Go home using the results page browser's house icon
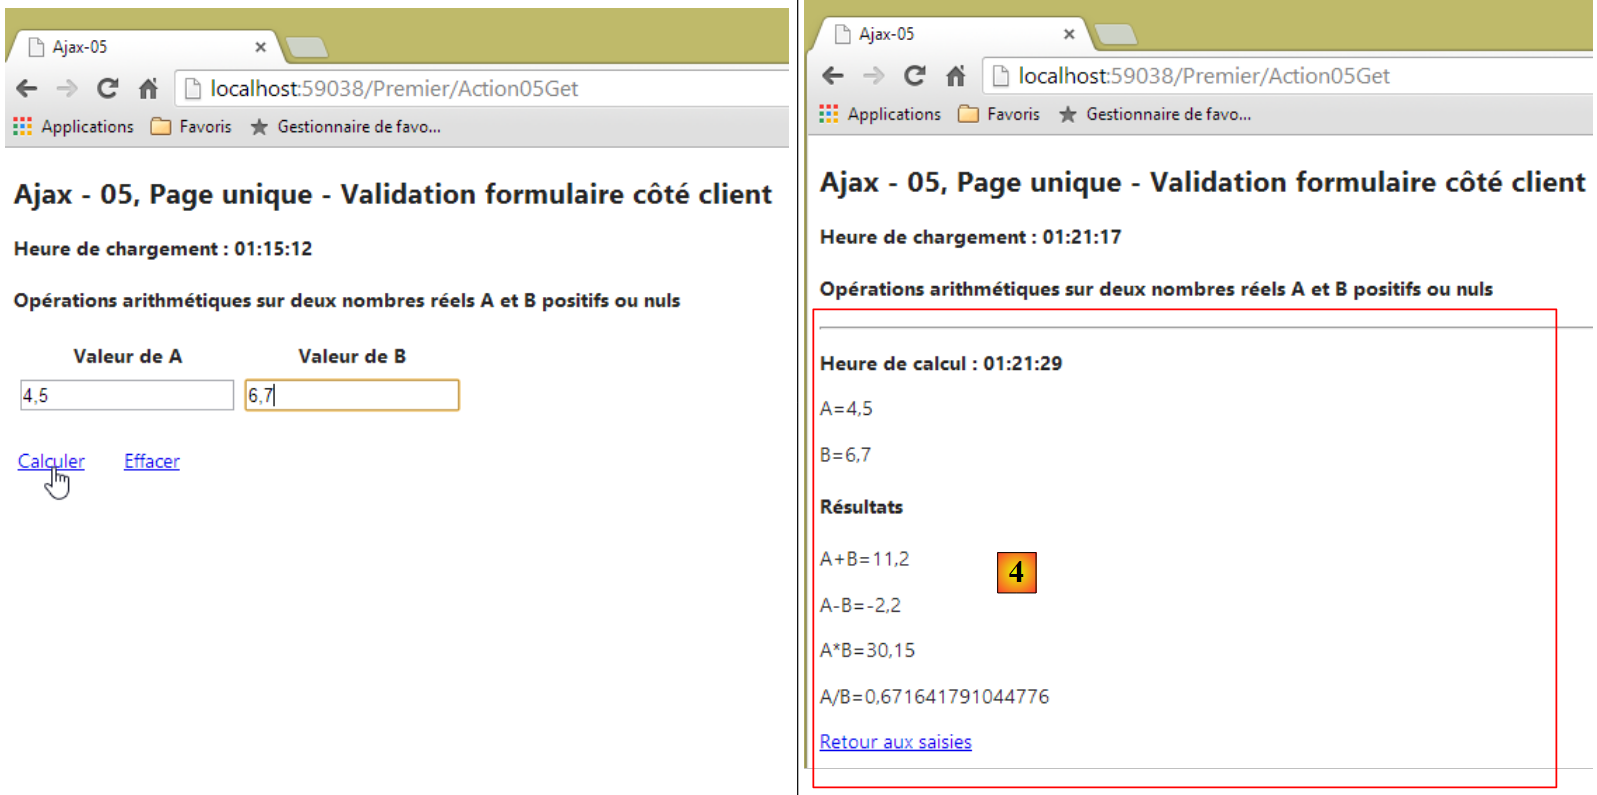 point(956,76)
